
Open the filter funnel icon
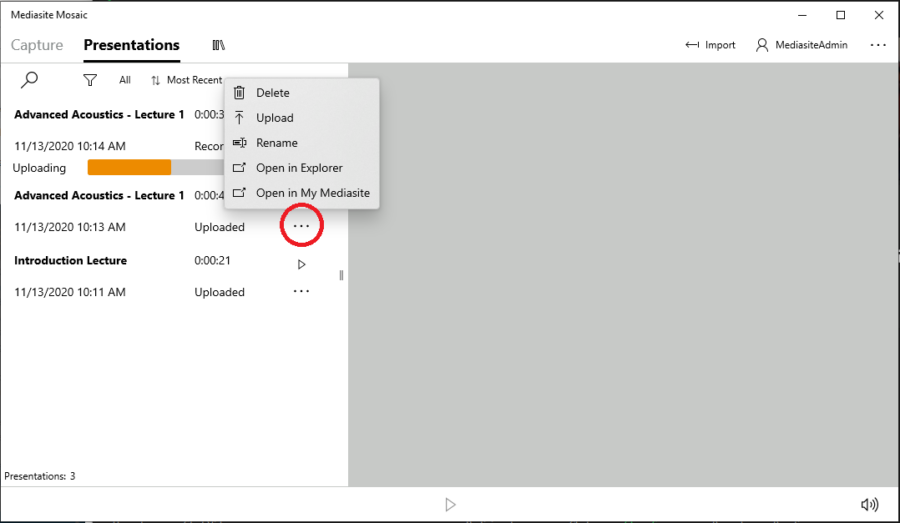[90, 80]
